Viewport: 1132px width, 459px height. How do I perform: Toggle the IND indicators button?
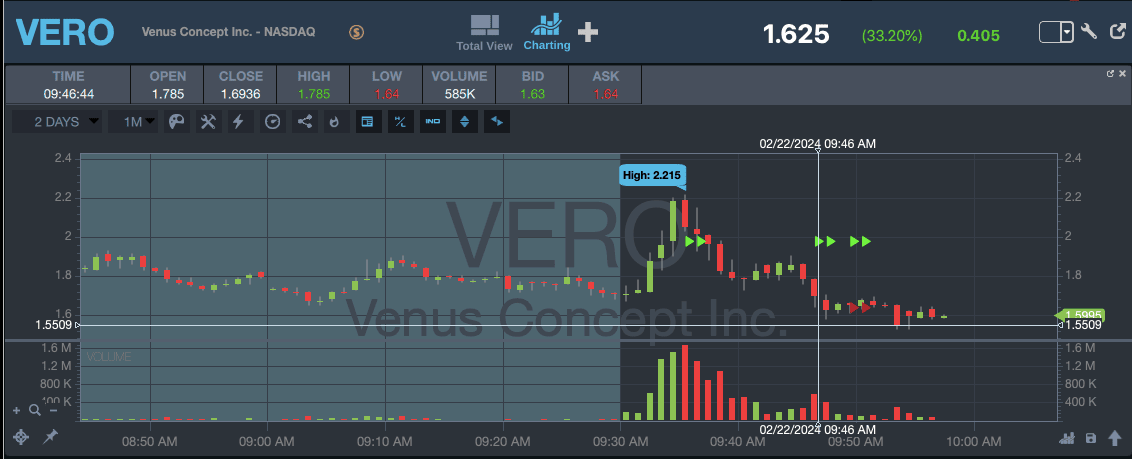432,122
